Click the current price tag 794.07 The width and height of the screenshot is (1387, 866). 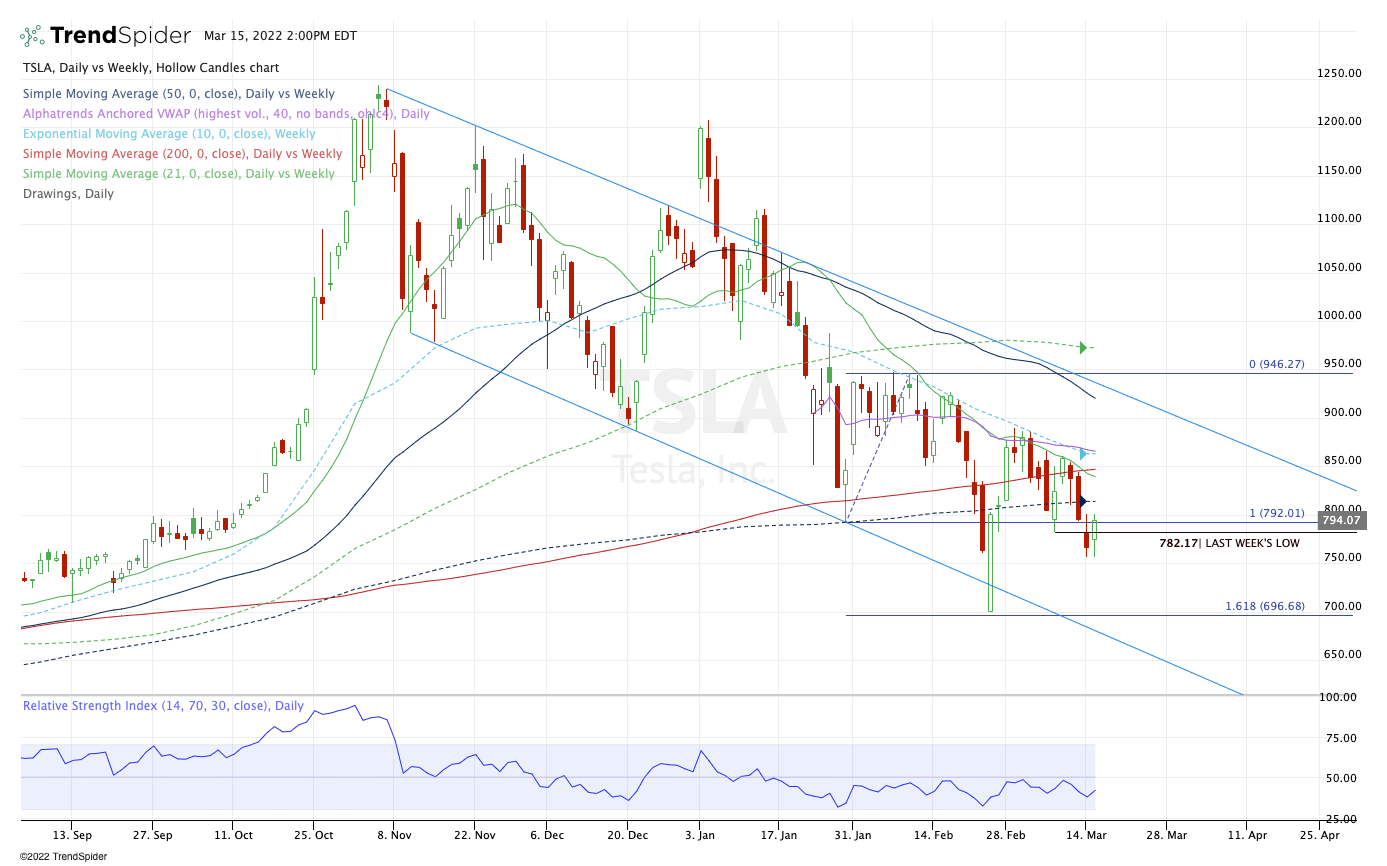tap(1342, 520)
